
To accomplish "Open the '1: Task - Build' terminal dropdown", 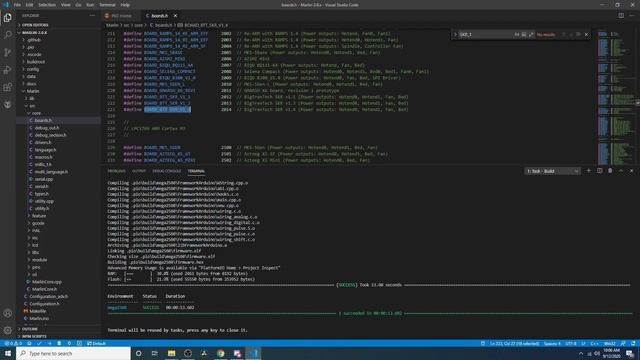I will pos(552,171).
